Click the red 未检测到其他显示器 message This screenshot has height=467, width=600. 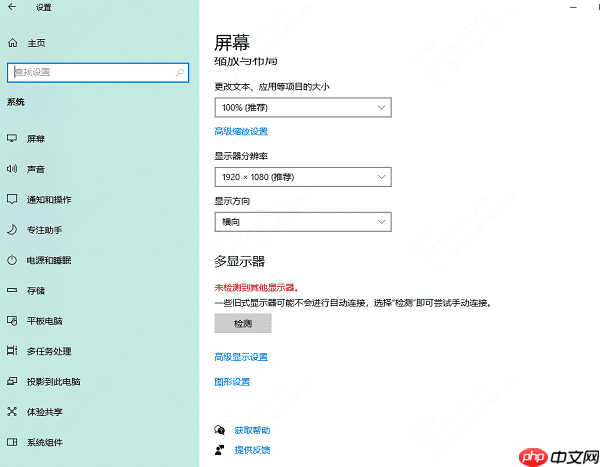[x=256, y=287]
